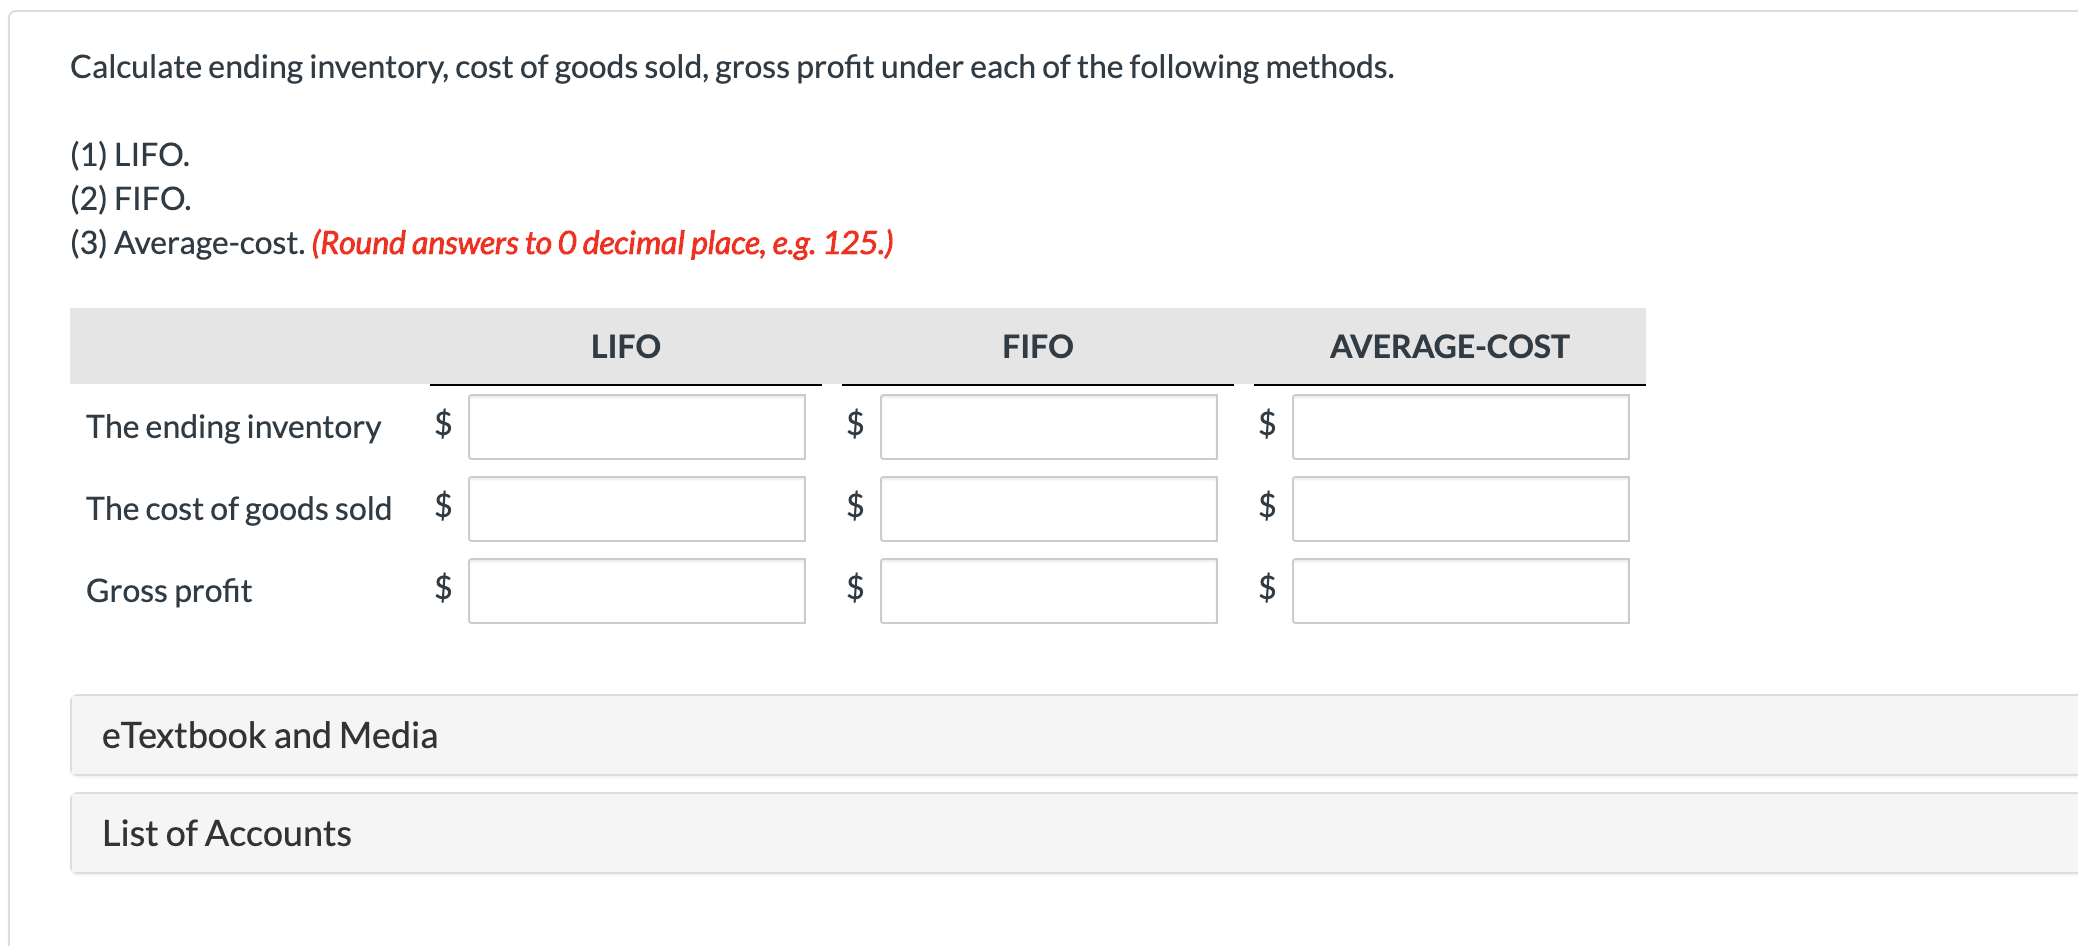This screenshot has height=946, width=2078.
Task: Click the FIFO ending inventory input field
Action: point(1048,427)
